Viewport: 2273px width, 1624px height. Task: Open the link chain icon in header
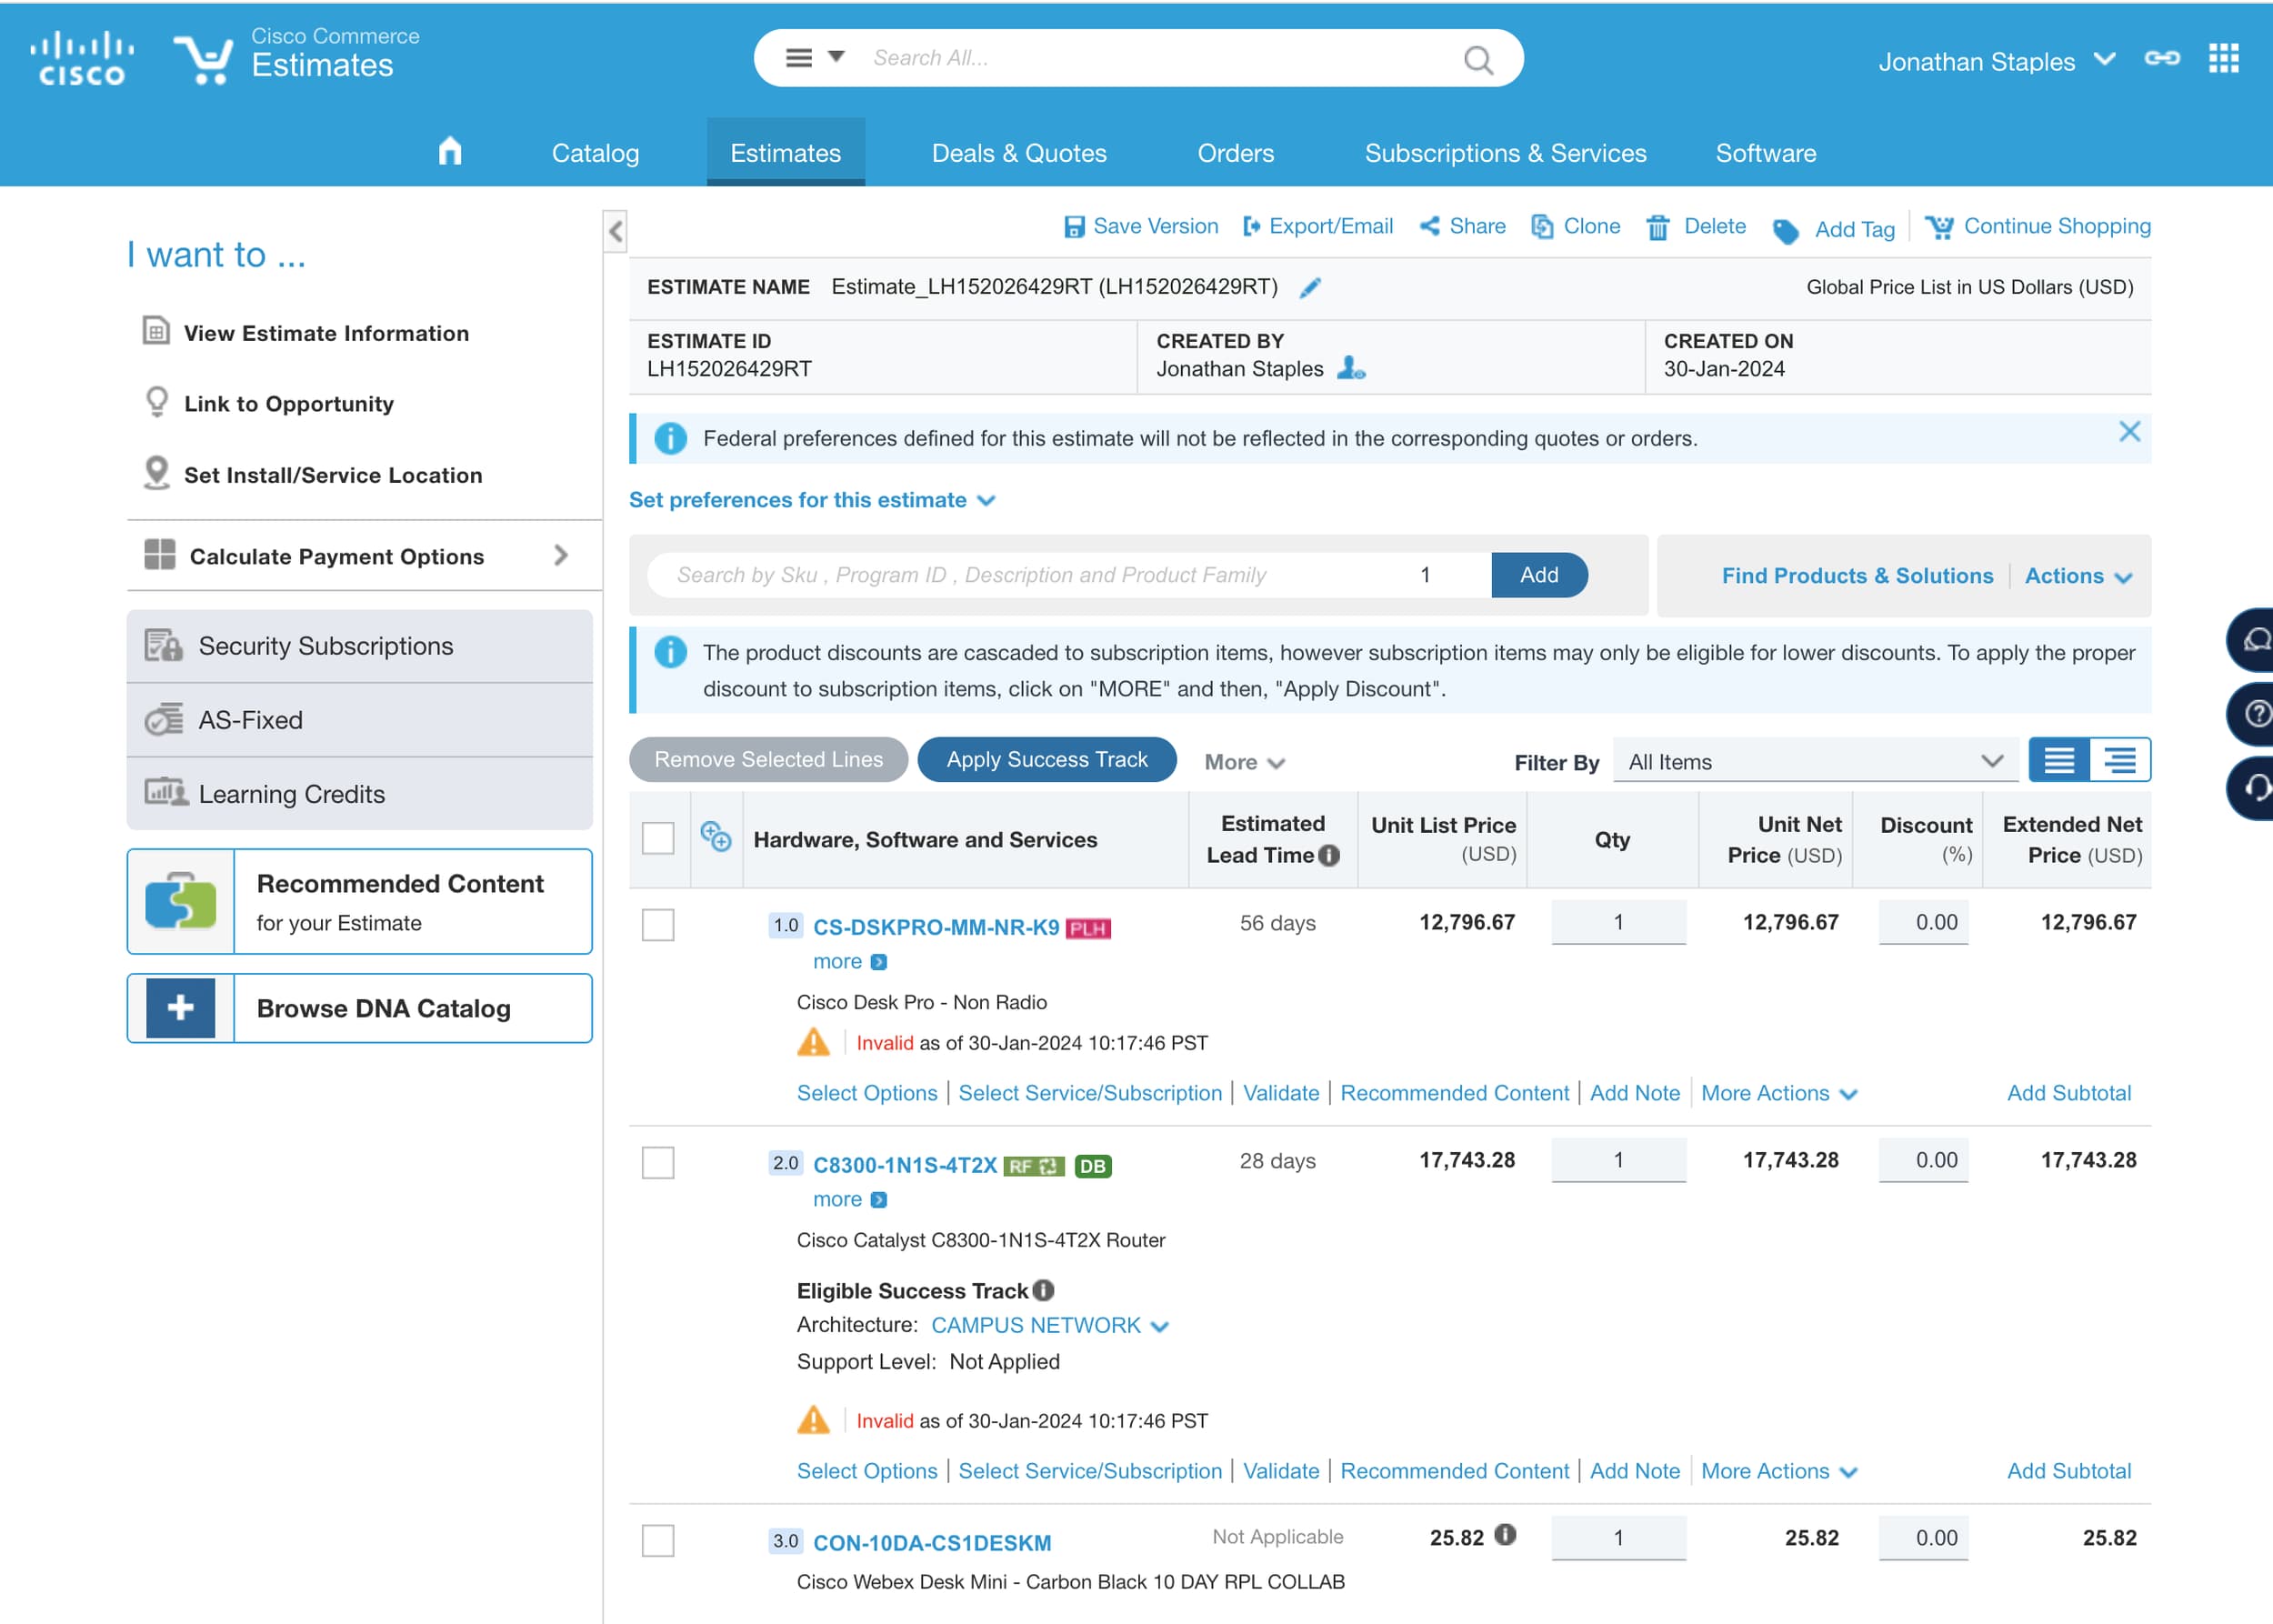pyautogui.click(x=2161, y=59)
